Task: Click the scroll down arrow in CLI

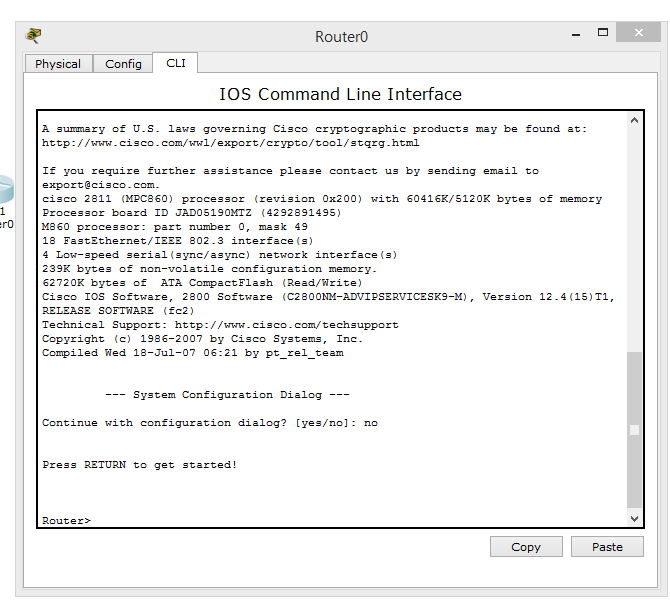Action: [x=635, y=519]
